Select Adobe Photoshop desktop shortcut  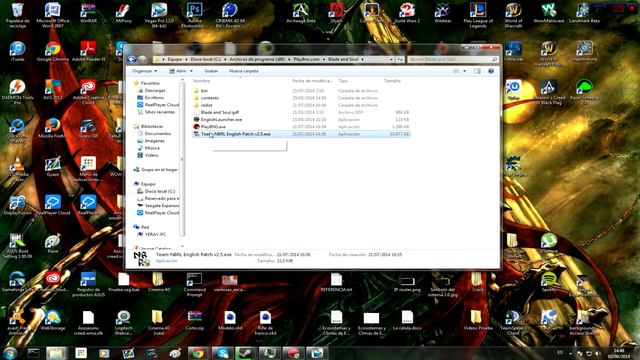(x=194, y=15)
